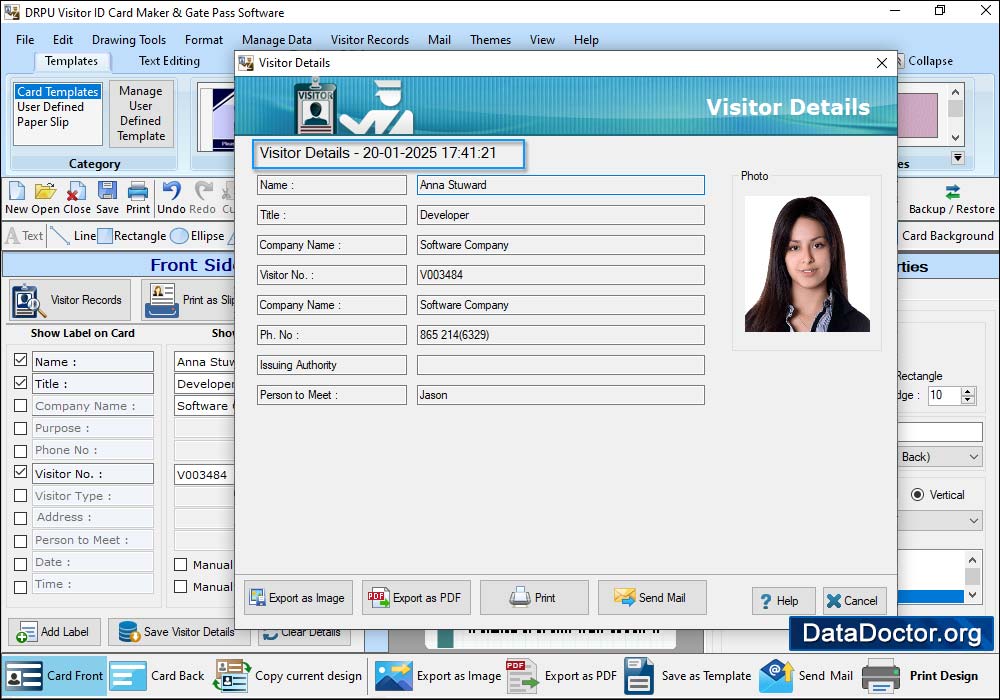Open Backup / Restore tool
Screen dimensions: 1000x700
click(952, 200)
